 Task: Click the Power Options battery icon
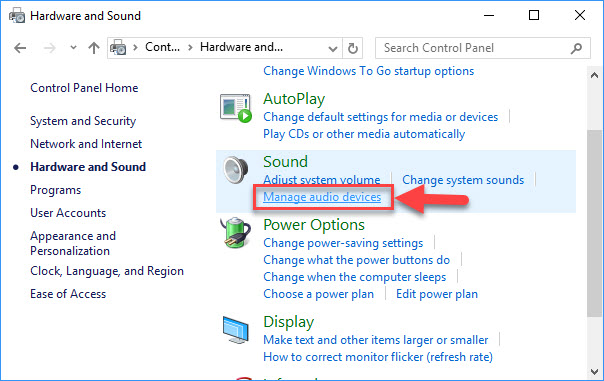click(x=235, y=232)
